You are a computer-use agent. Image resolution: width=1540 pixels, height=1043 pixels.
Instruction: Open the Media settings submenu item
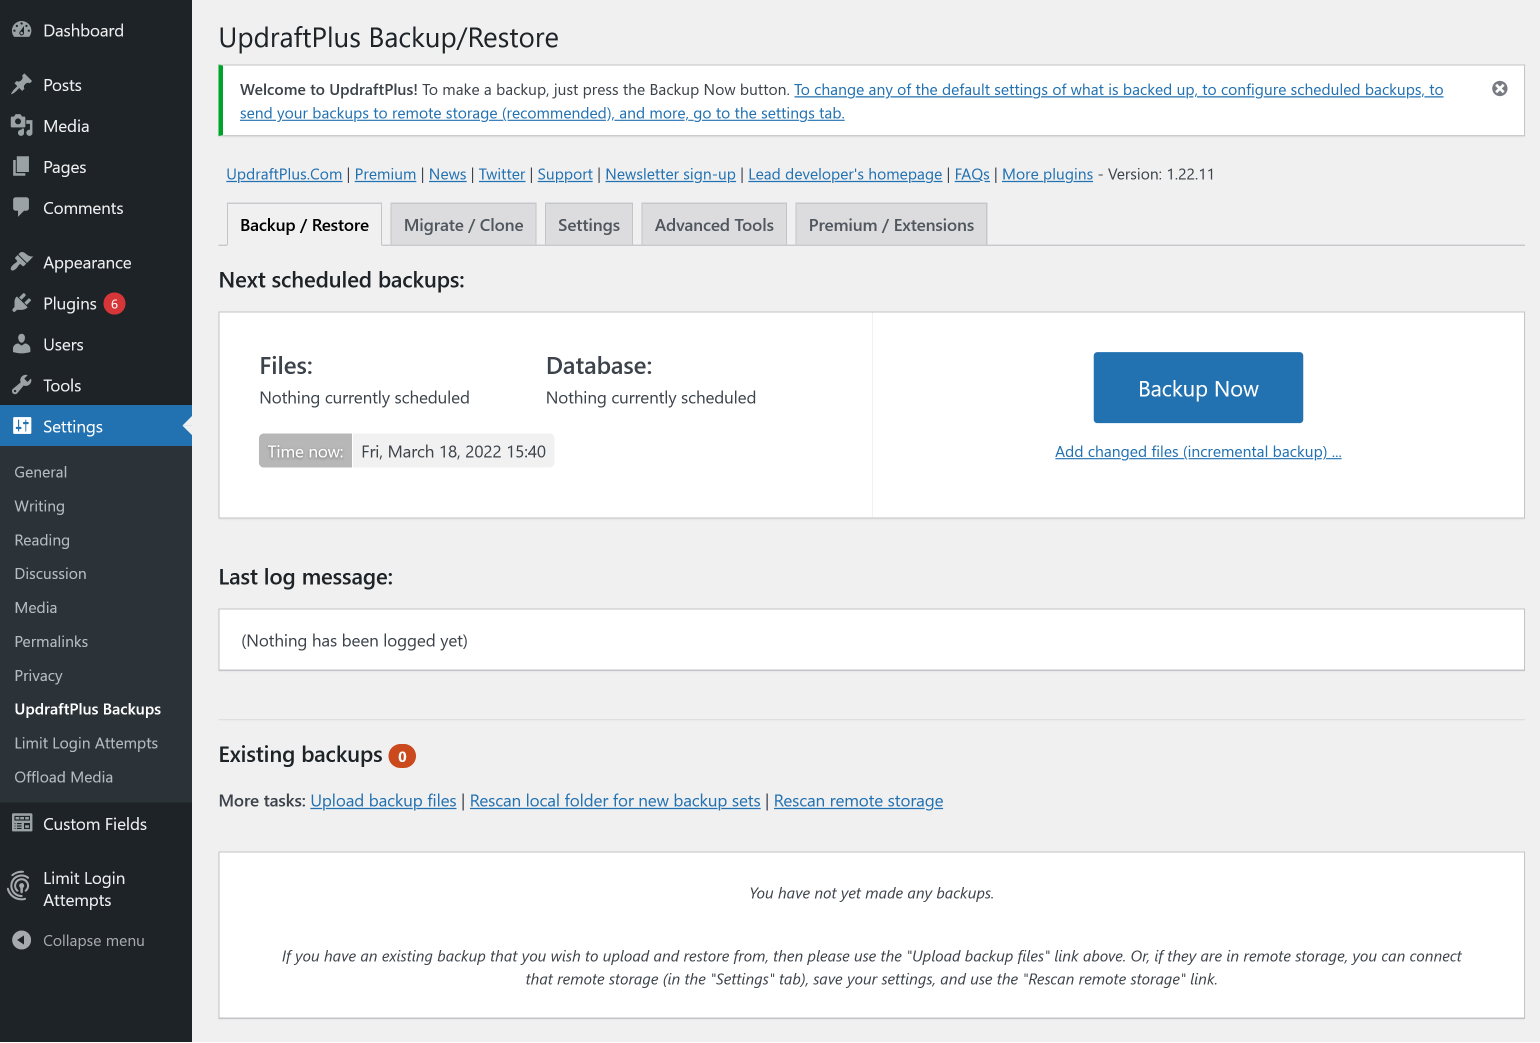[36, 608]
